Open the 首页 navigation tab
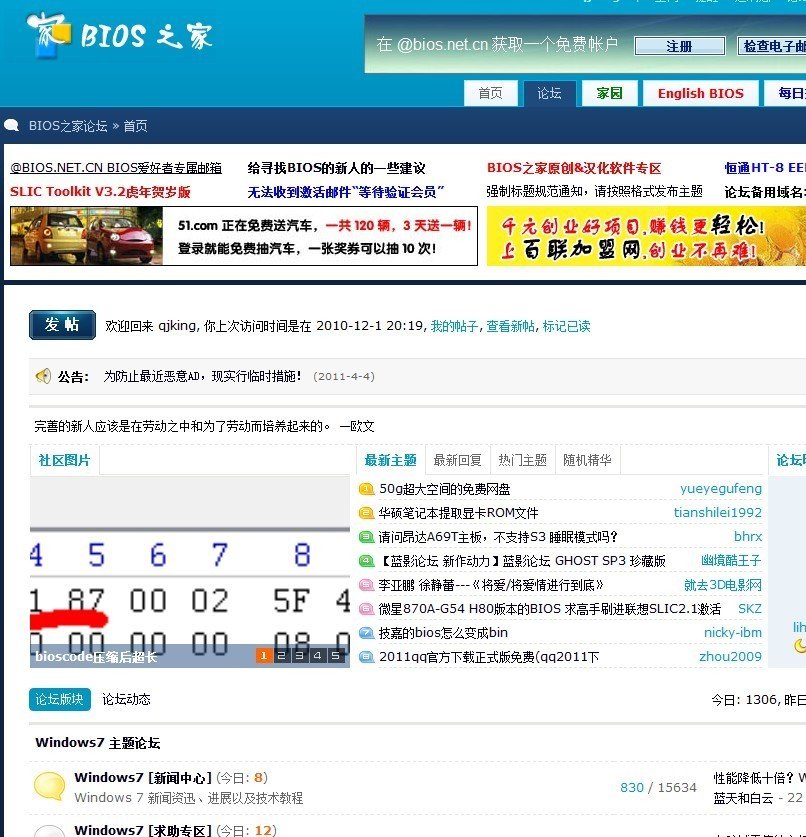Image resolution: width=806 pixels, height=837 pixels. [491, 93]
